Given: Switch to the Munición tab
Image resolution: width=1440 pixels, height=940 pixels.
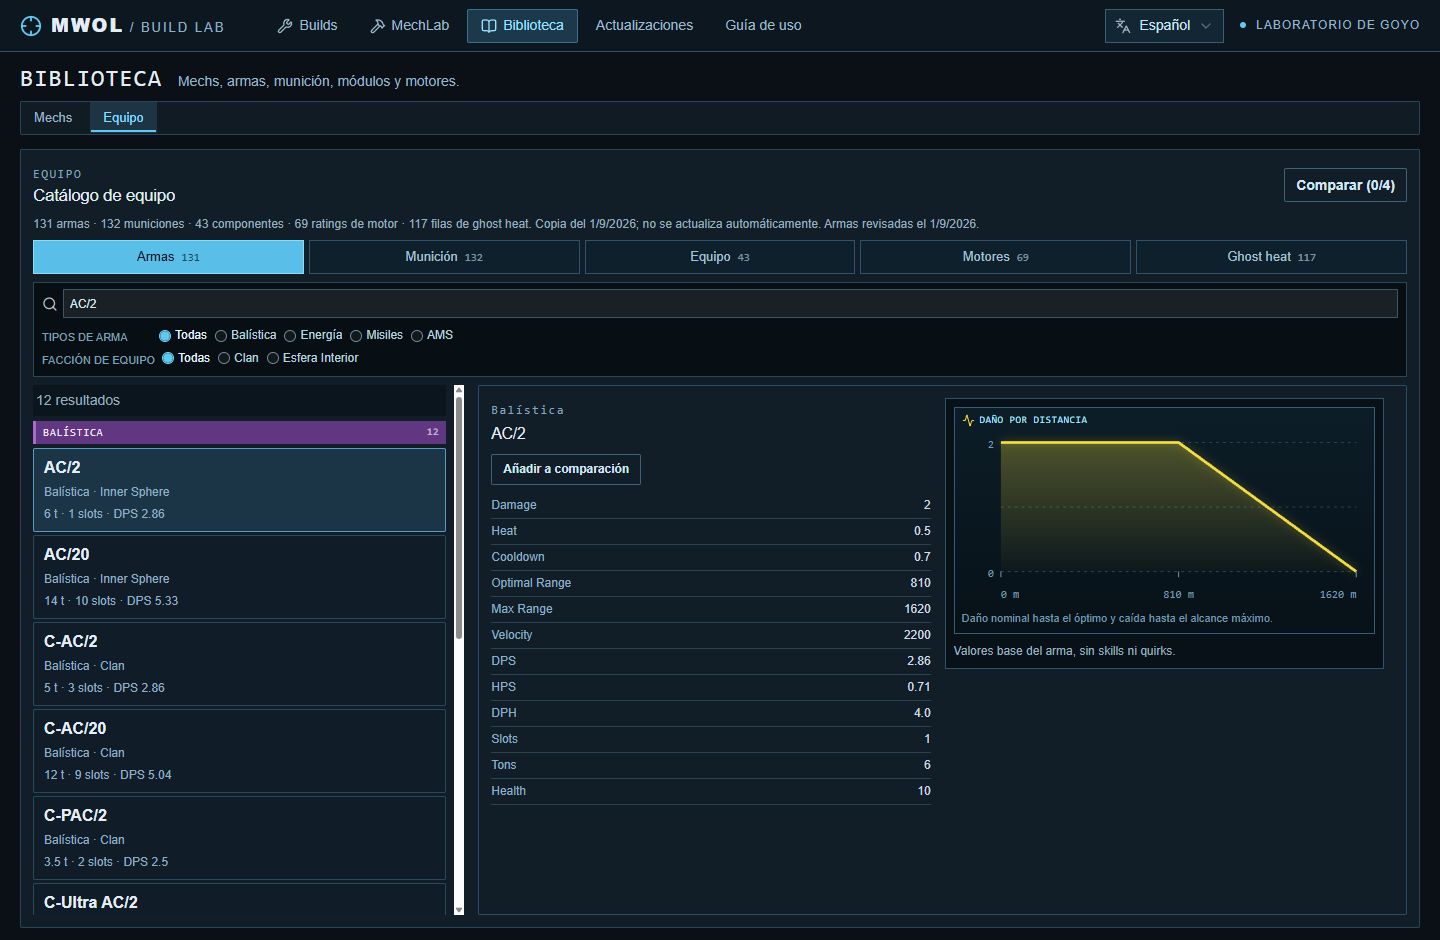Looking at the screenshot, I should click(x=444, y=257).
